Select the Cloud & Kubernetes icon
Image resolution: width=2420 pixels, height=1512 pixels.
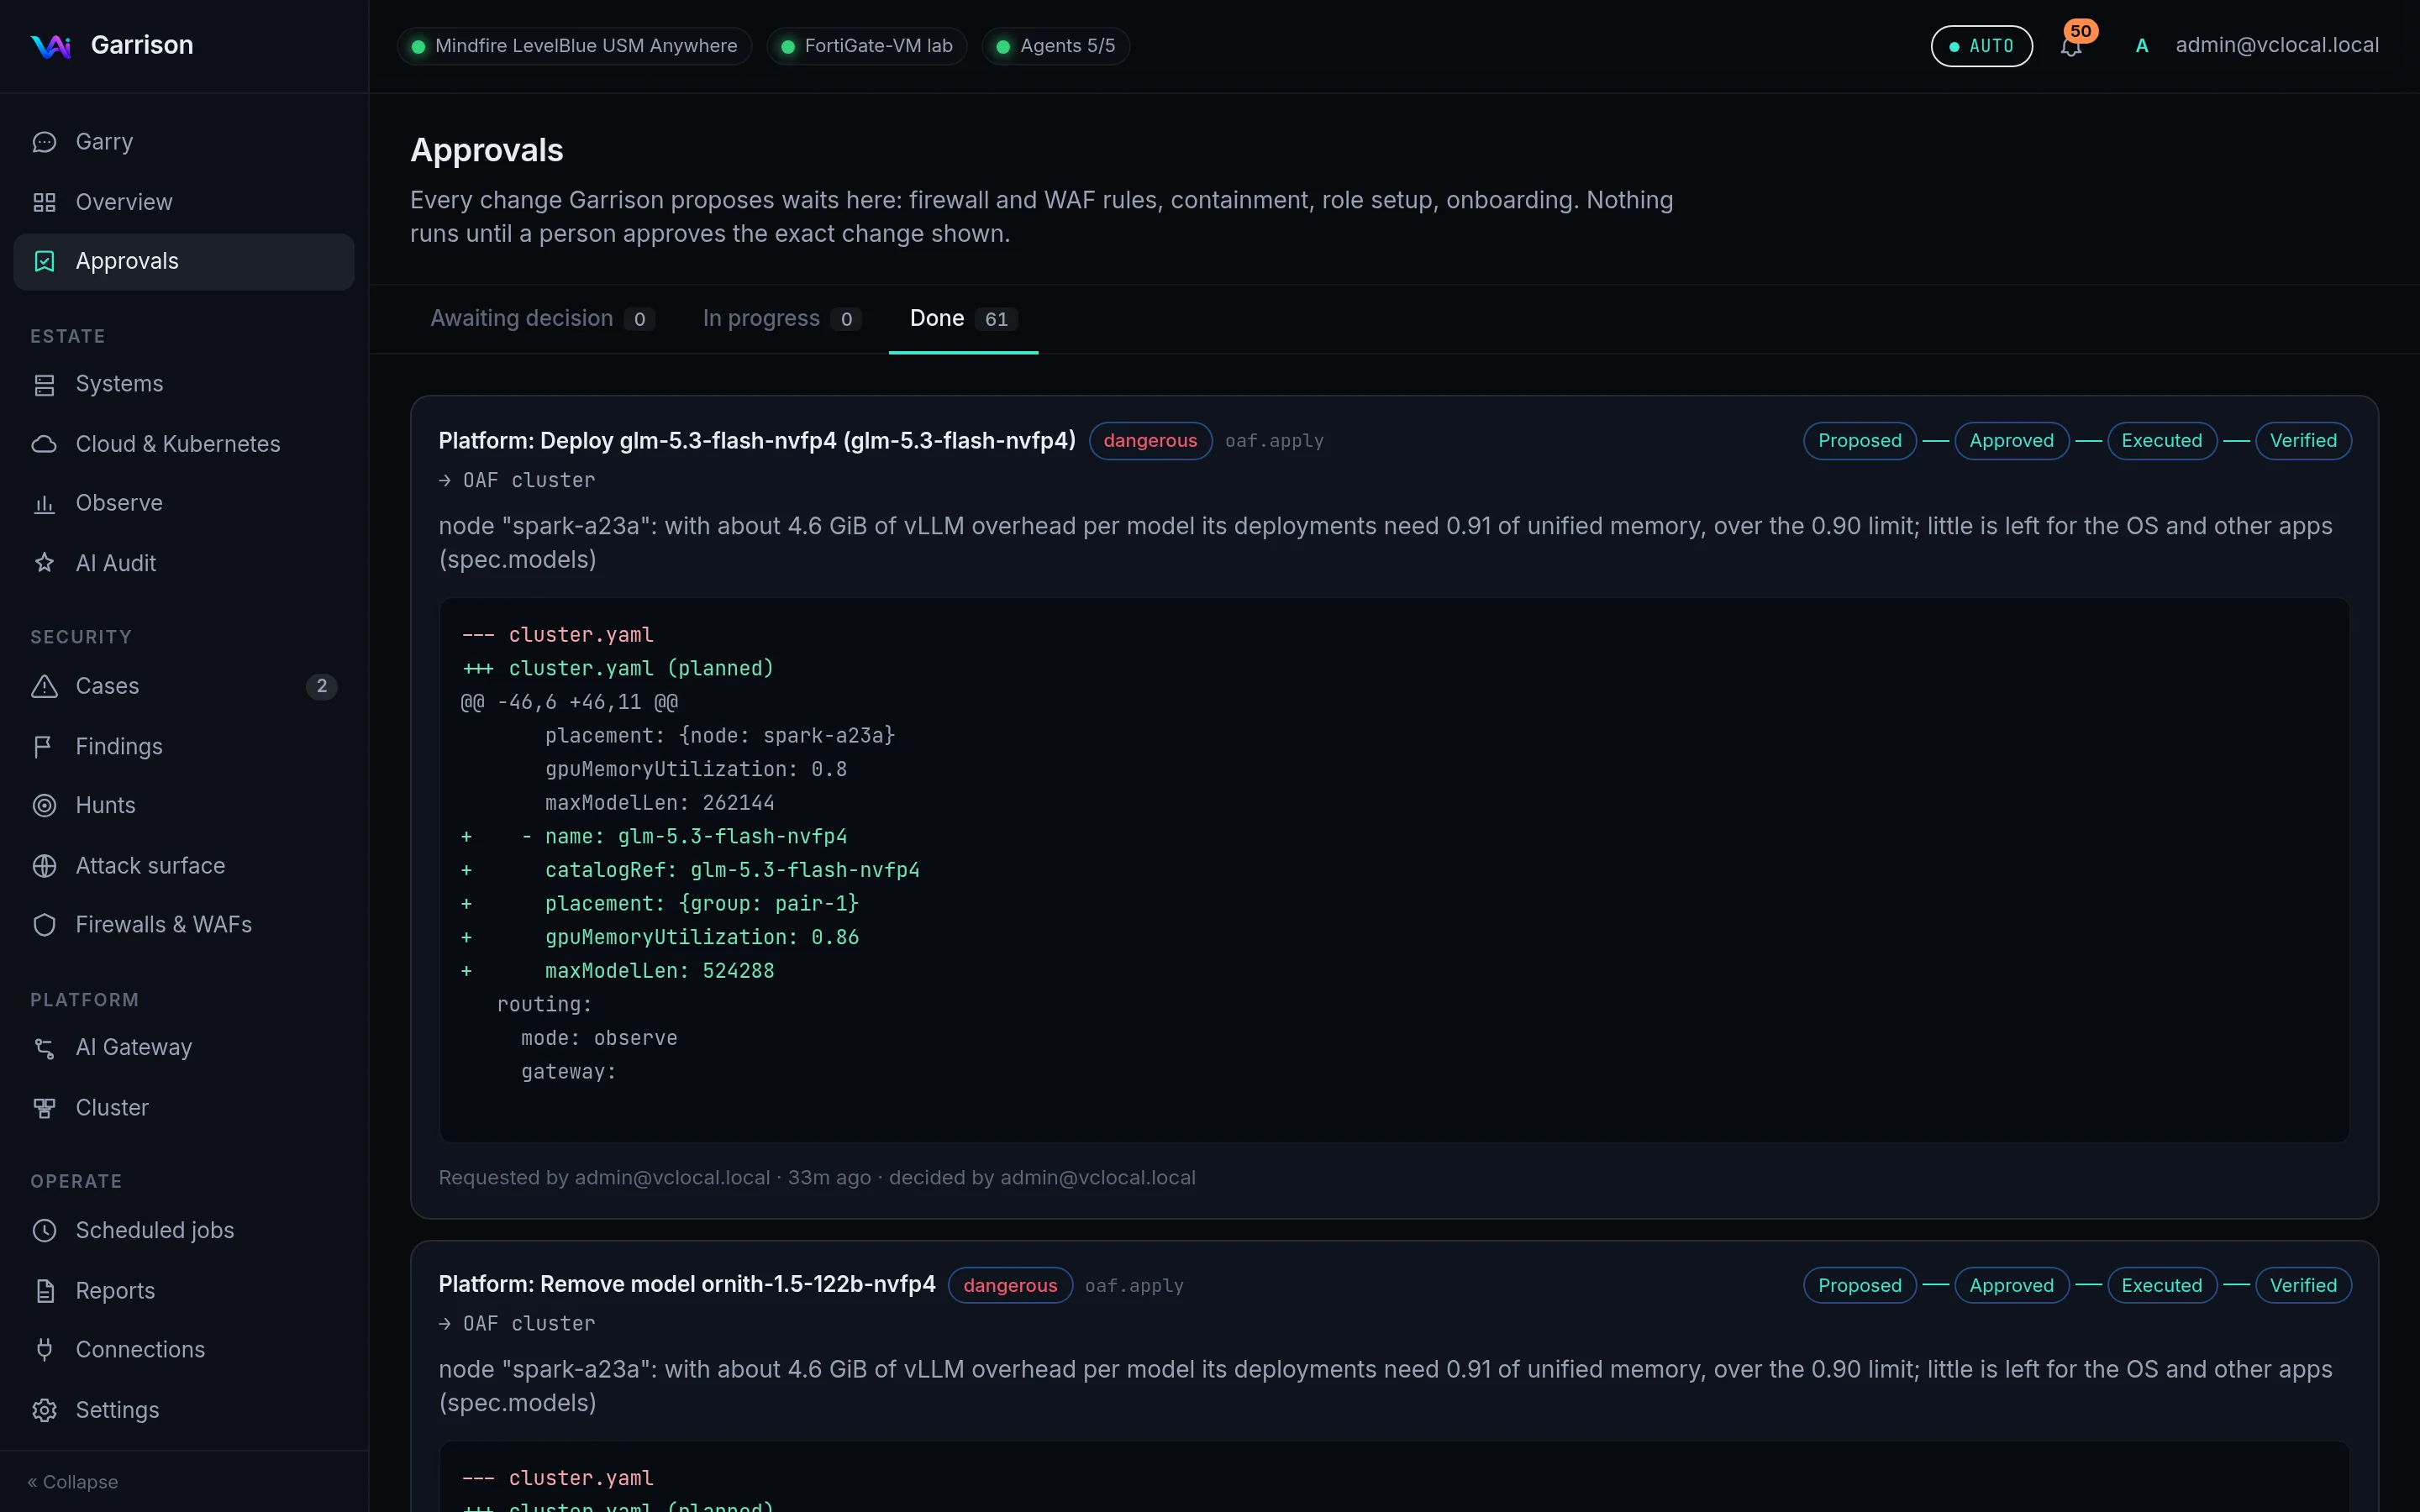(44, 444)
